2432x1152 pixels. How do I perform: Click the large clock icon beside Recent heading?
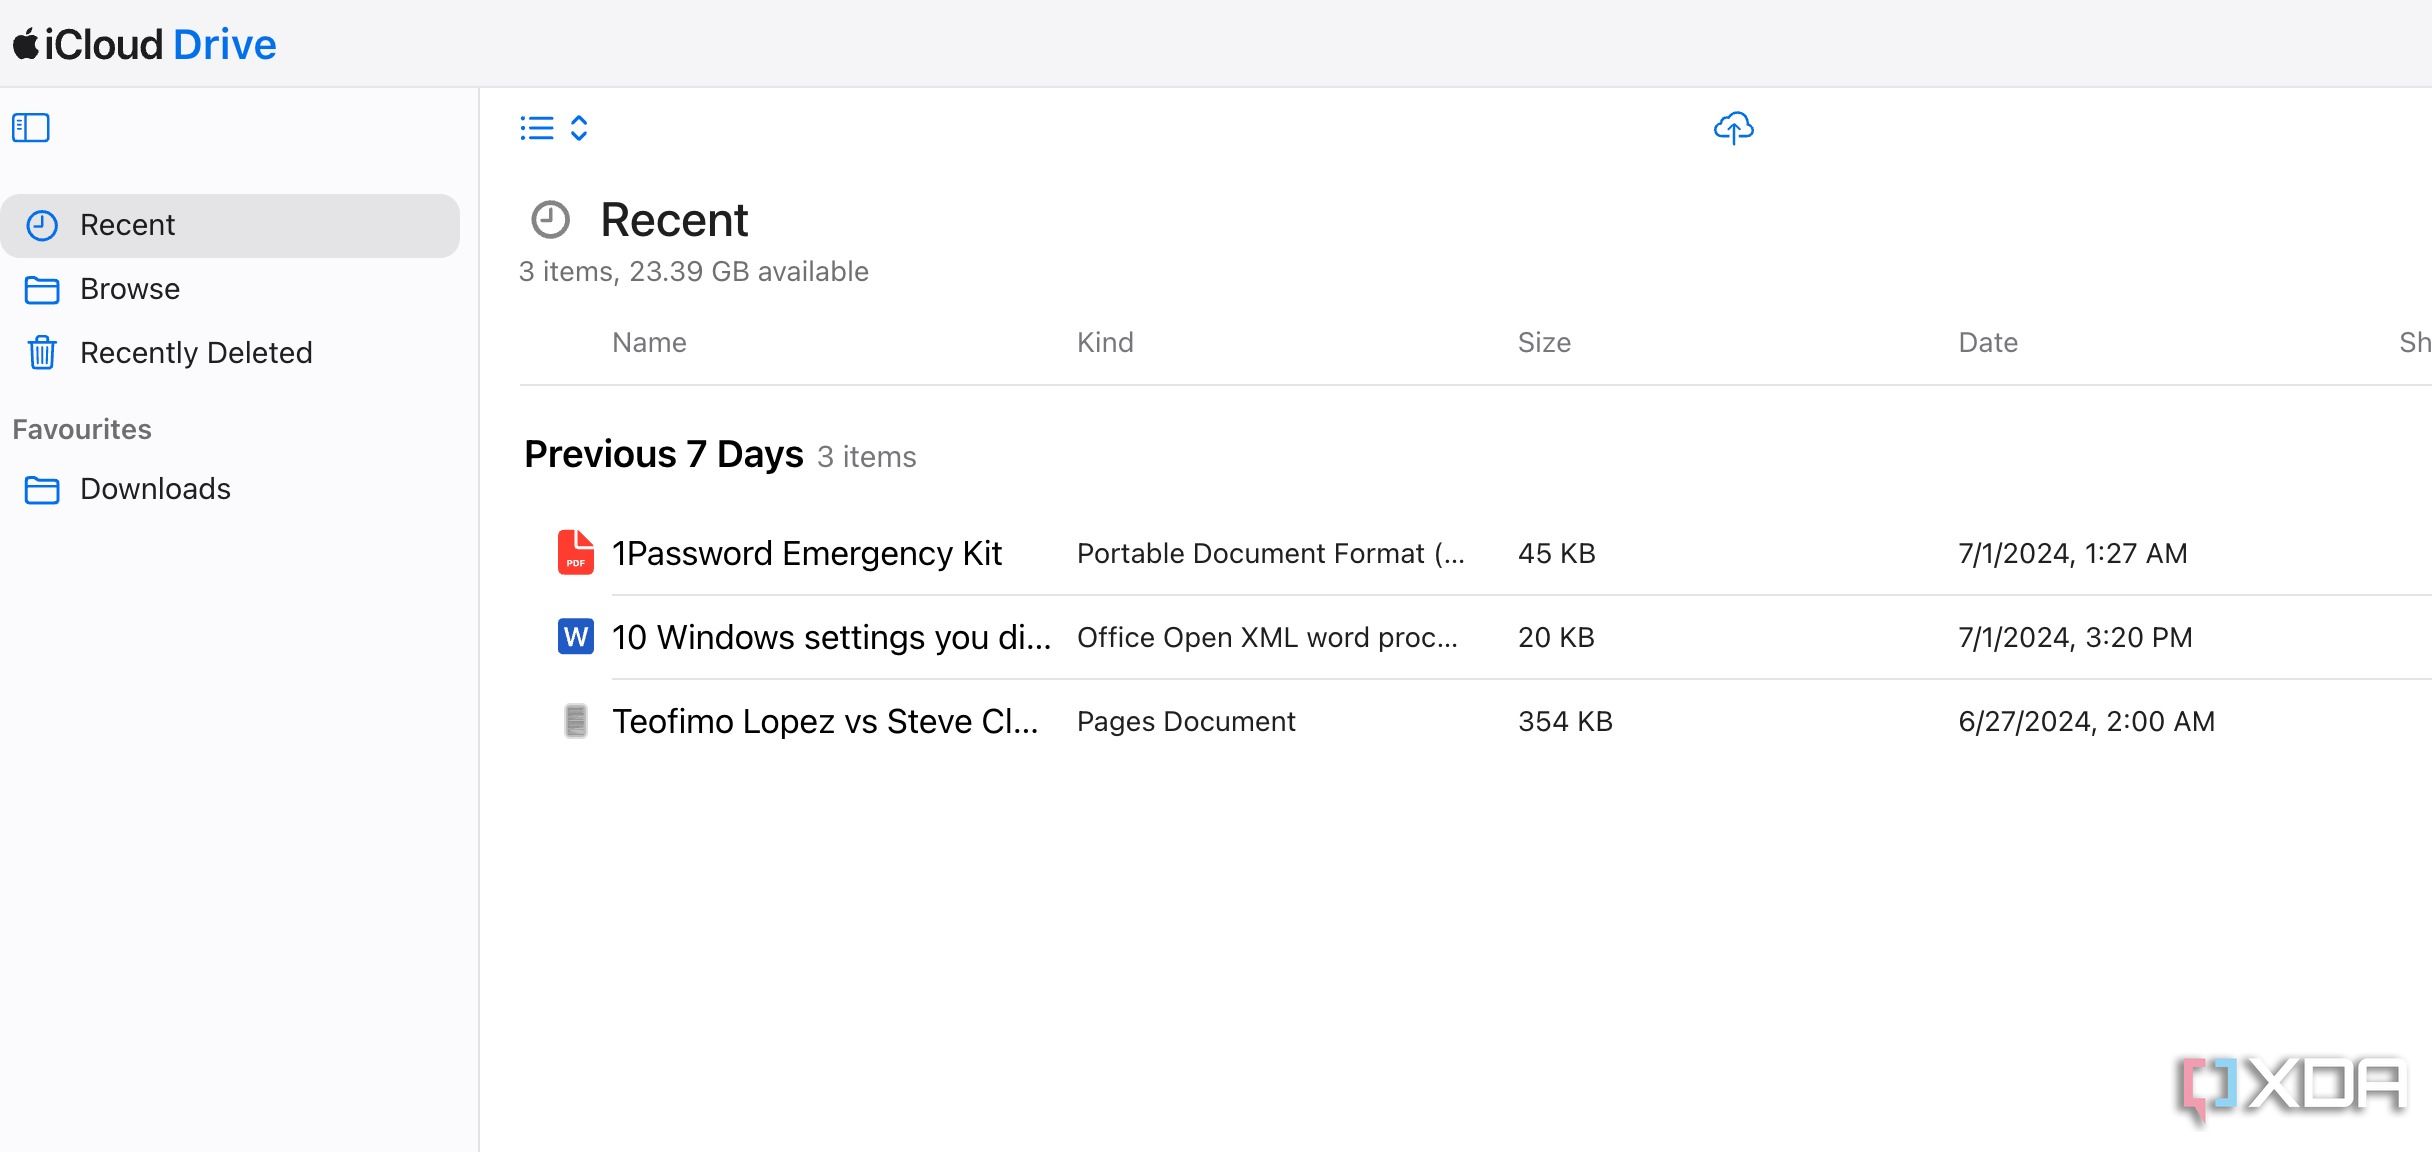point(550,220)
